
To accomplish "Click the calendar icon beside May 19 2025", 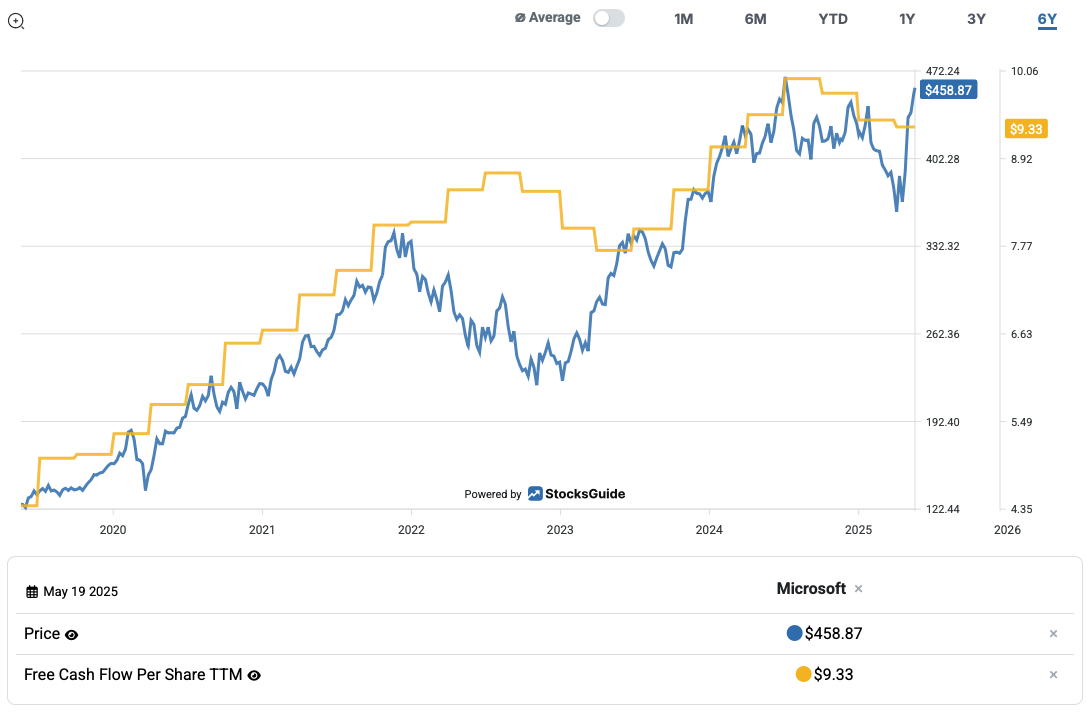I will click(32, 592).
